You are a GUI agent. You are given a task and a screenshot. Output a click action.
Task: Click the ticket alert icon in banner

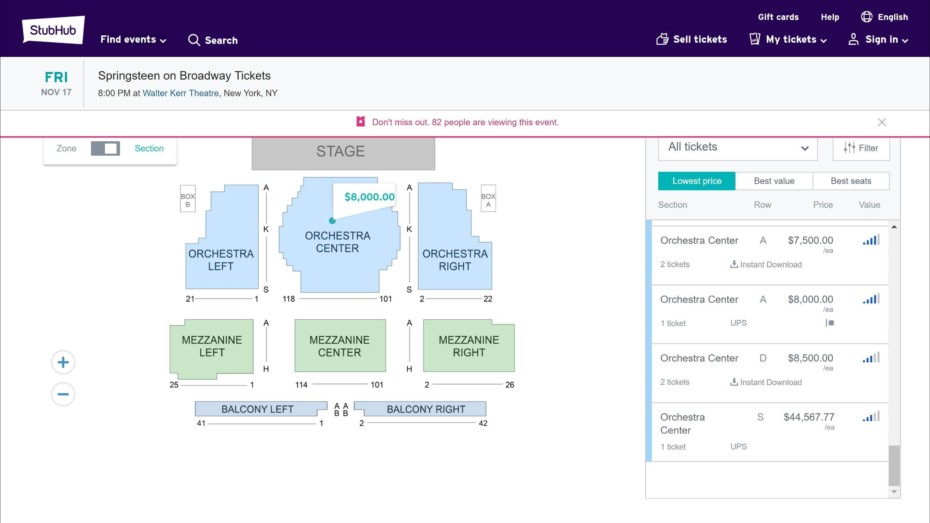(360, 122)
